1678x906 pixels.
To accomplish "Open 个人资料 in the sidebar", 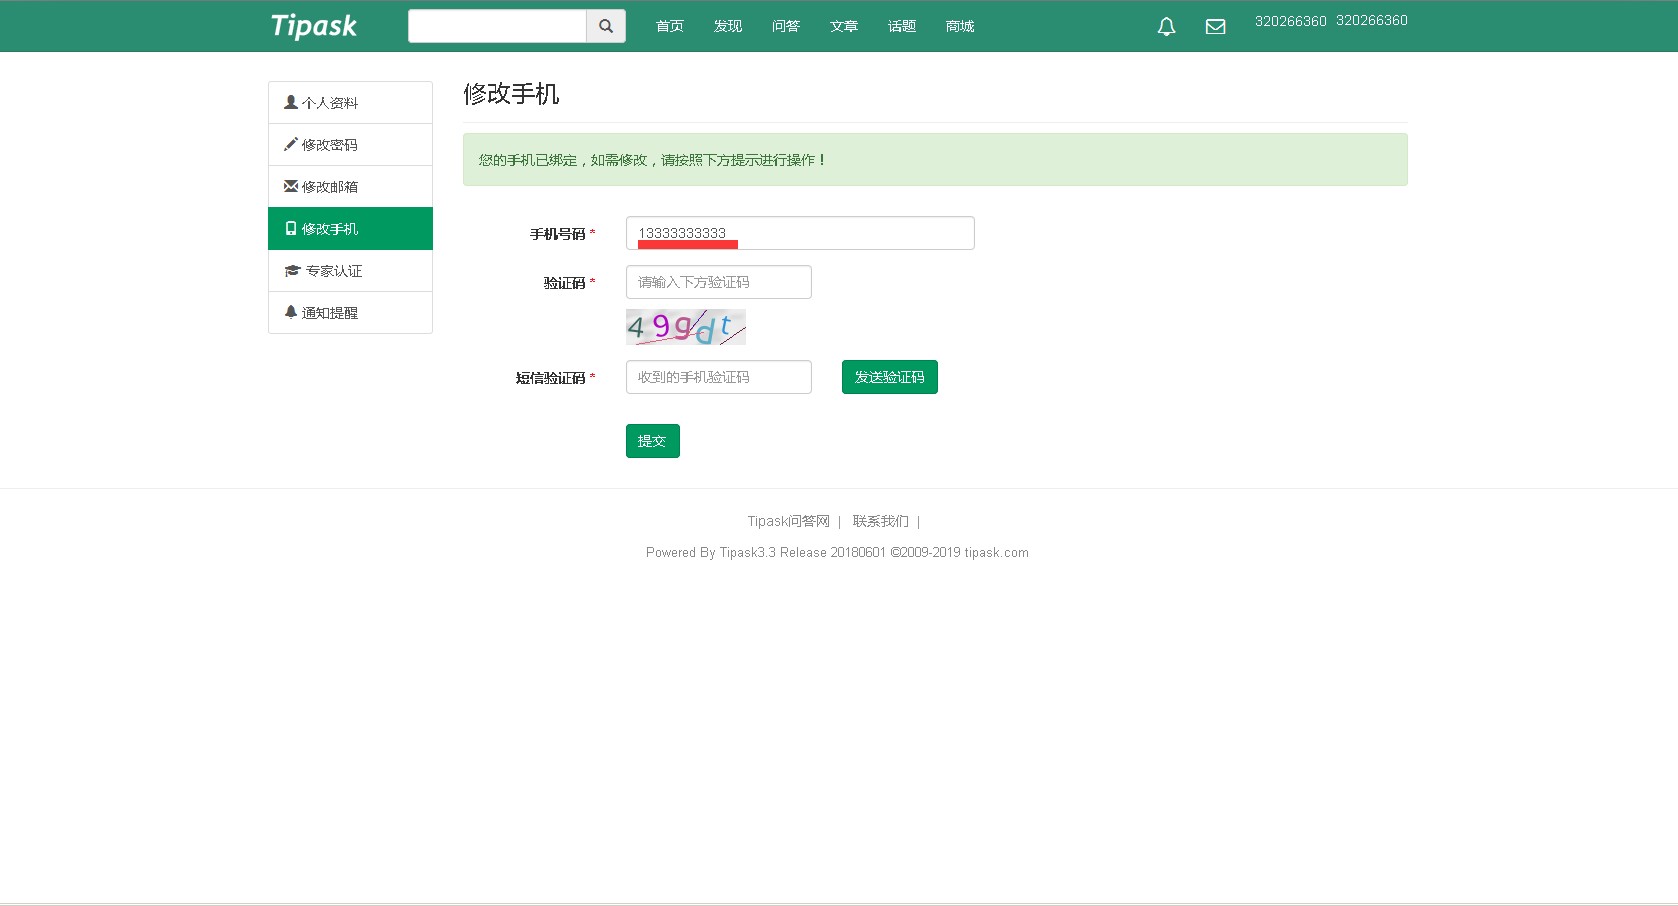I will coord(350,103).
